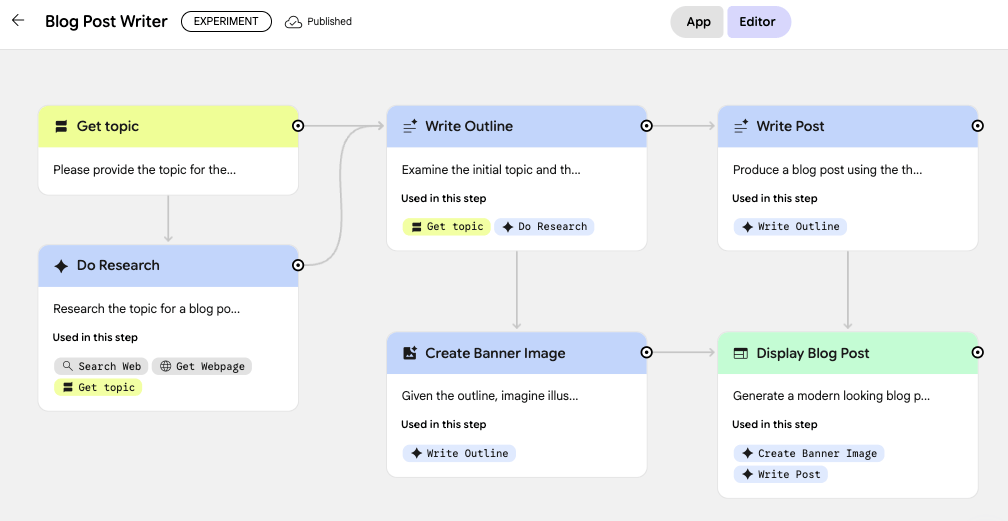Click the EXPERIMENT badge button
This screenshot has height=521, width=1008.
(226, 22)
